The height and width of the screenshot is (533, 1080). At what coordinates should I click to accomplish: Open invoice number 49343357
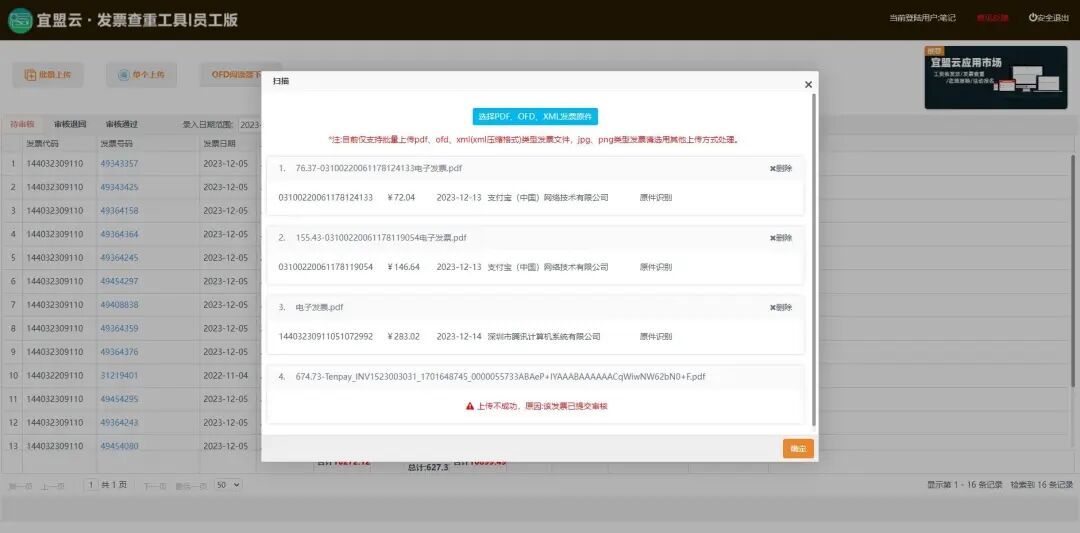click(x=119, y=164)
